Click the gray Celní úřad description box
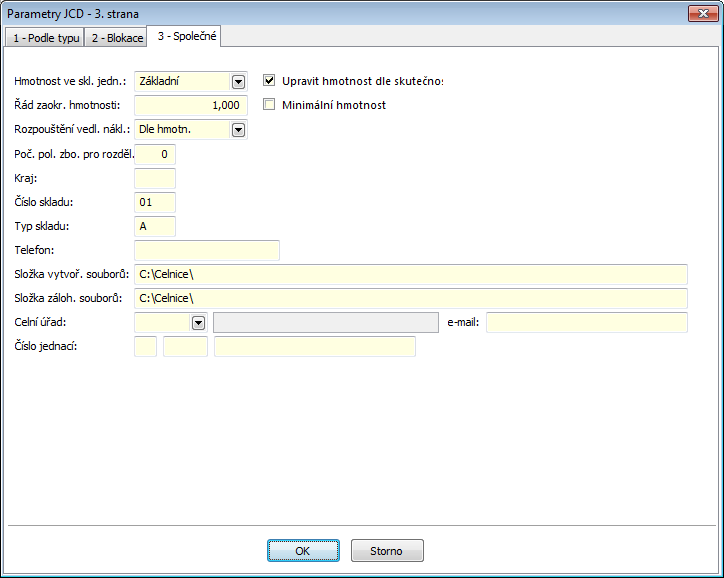724x578 pixels. click(x=326, y=322)
